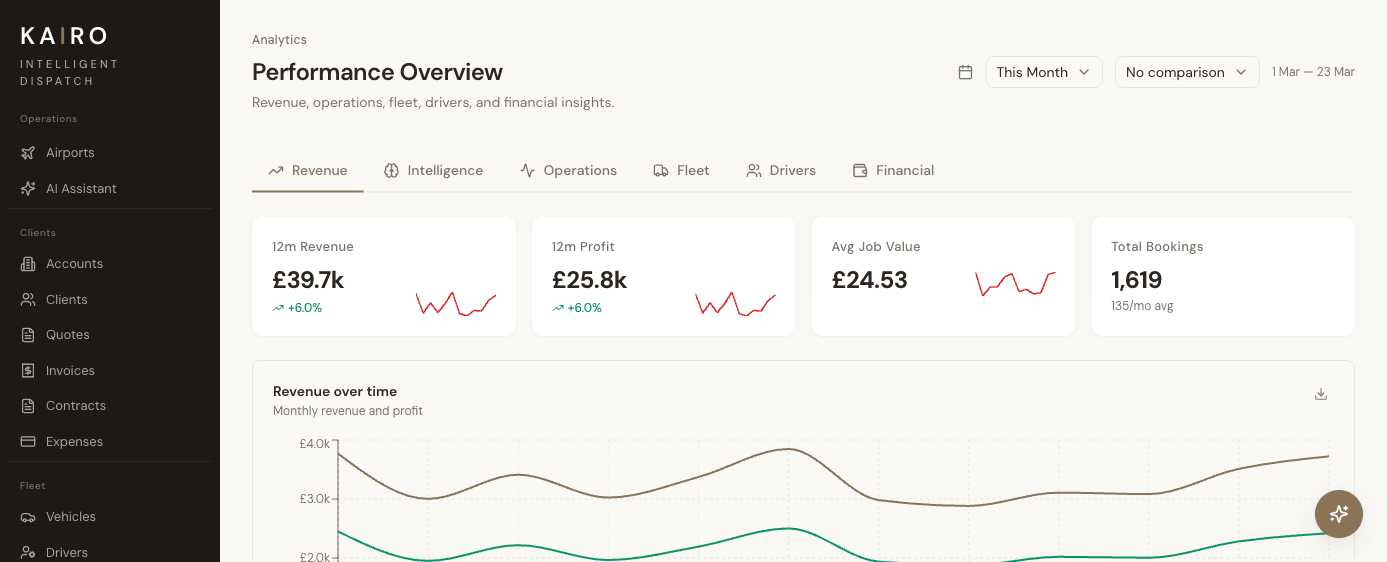
Task: Click the 135/mo avg text
Action: click(x=1142, y=306)
